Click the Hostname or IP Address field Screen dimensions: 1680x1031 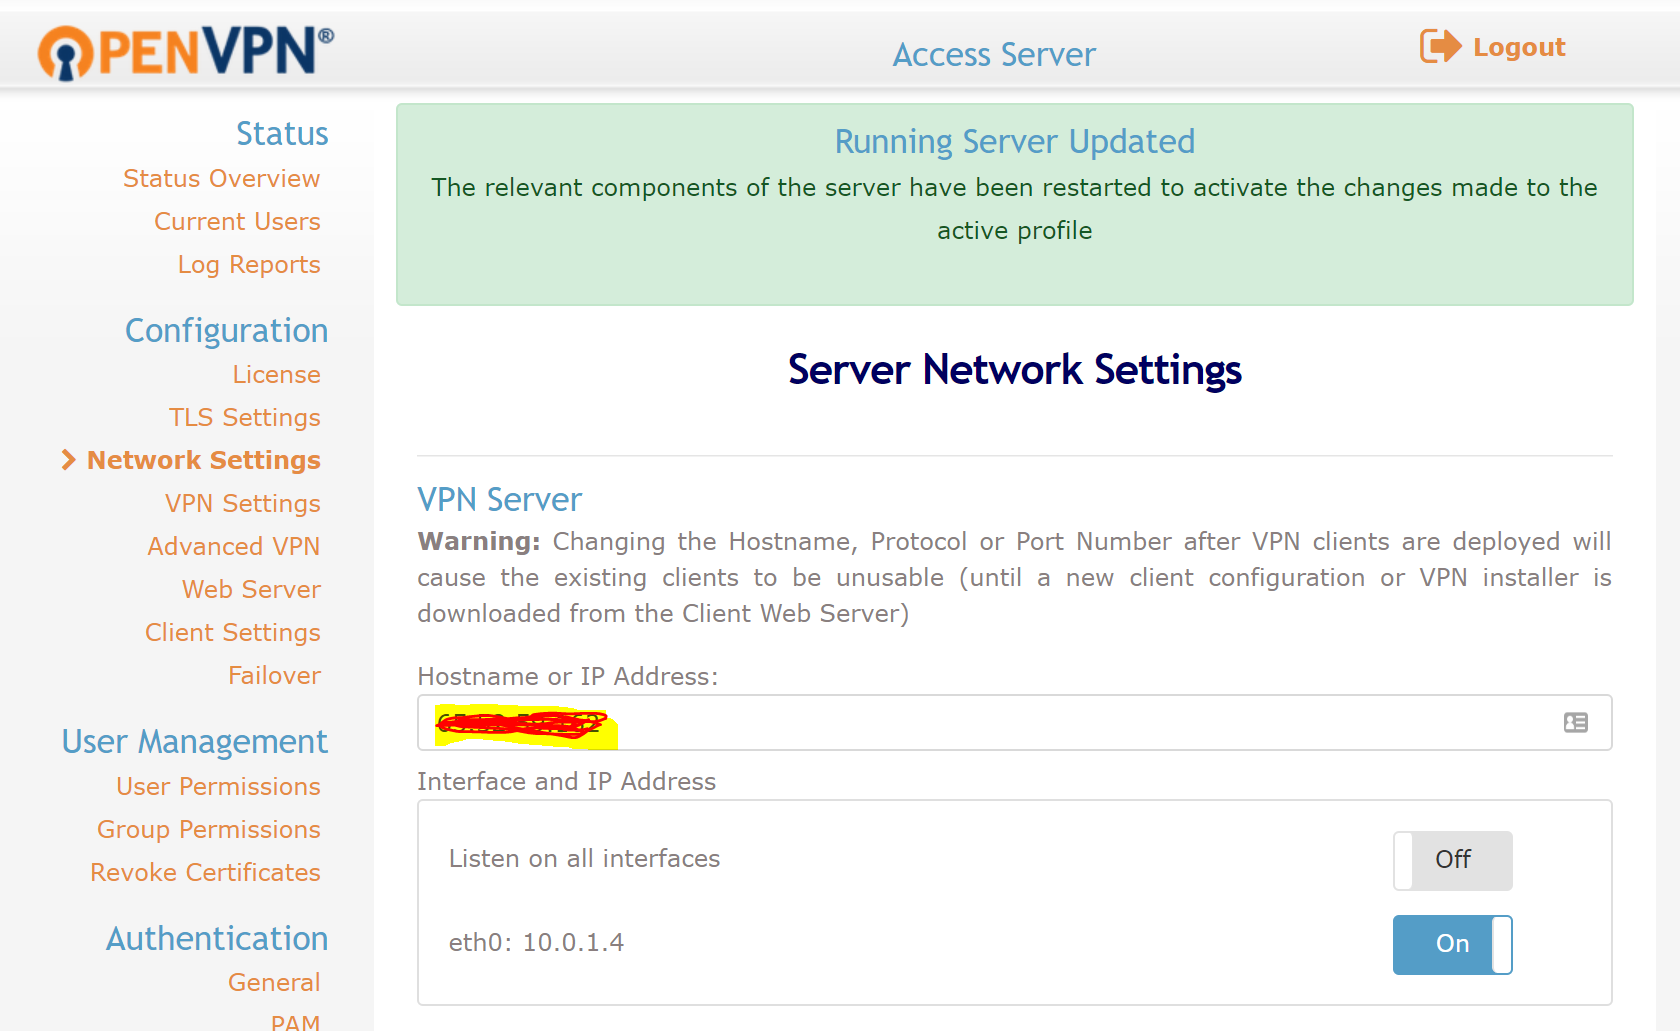tap(1014, 722)
